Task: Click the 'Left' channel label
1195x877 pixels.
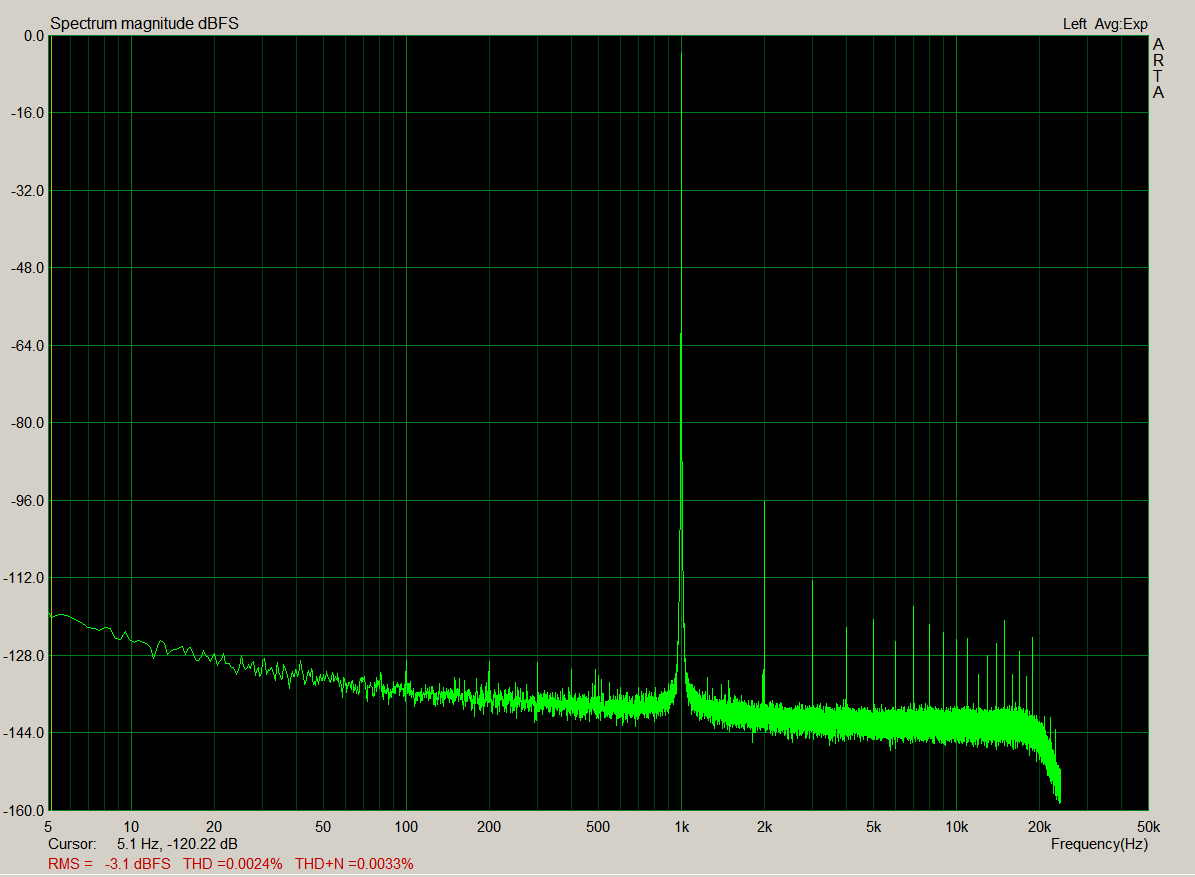Action: coord(1075,24)
